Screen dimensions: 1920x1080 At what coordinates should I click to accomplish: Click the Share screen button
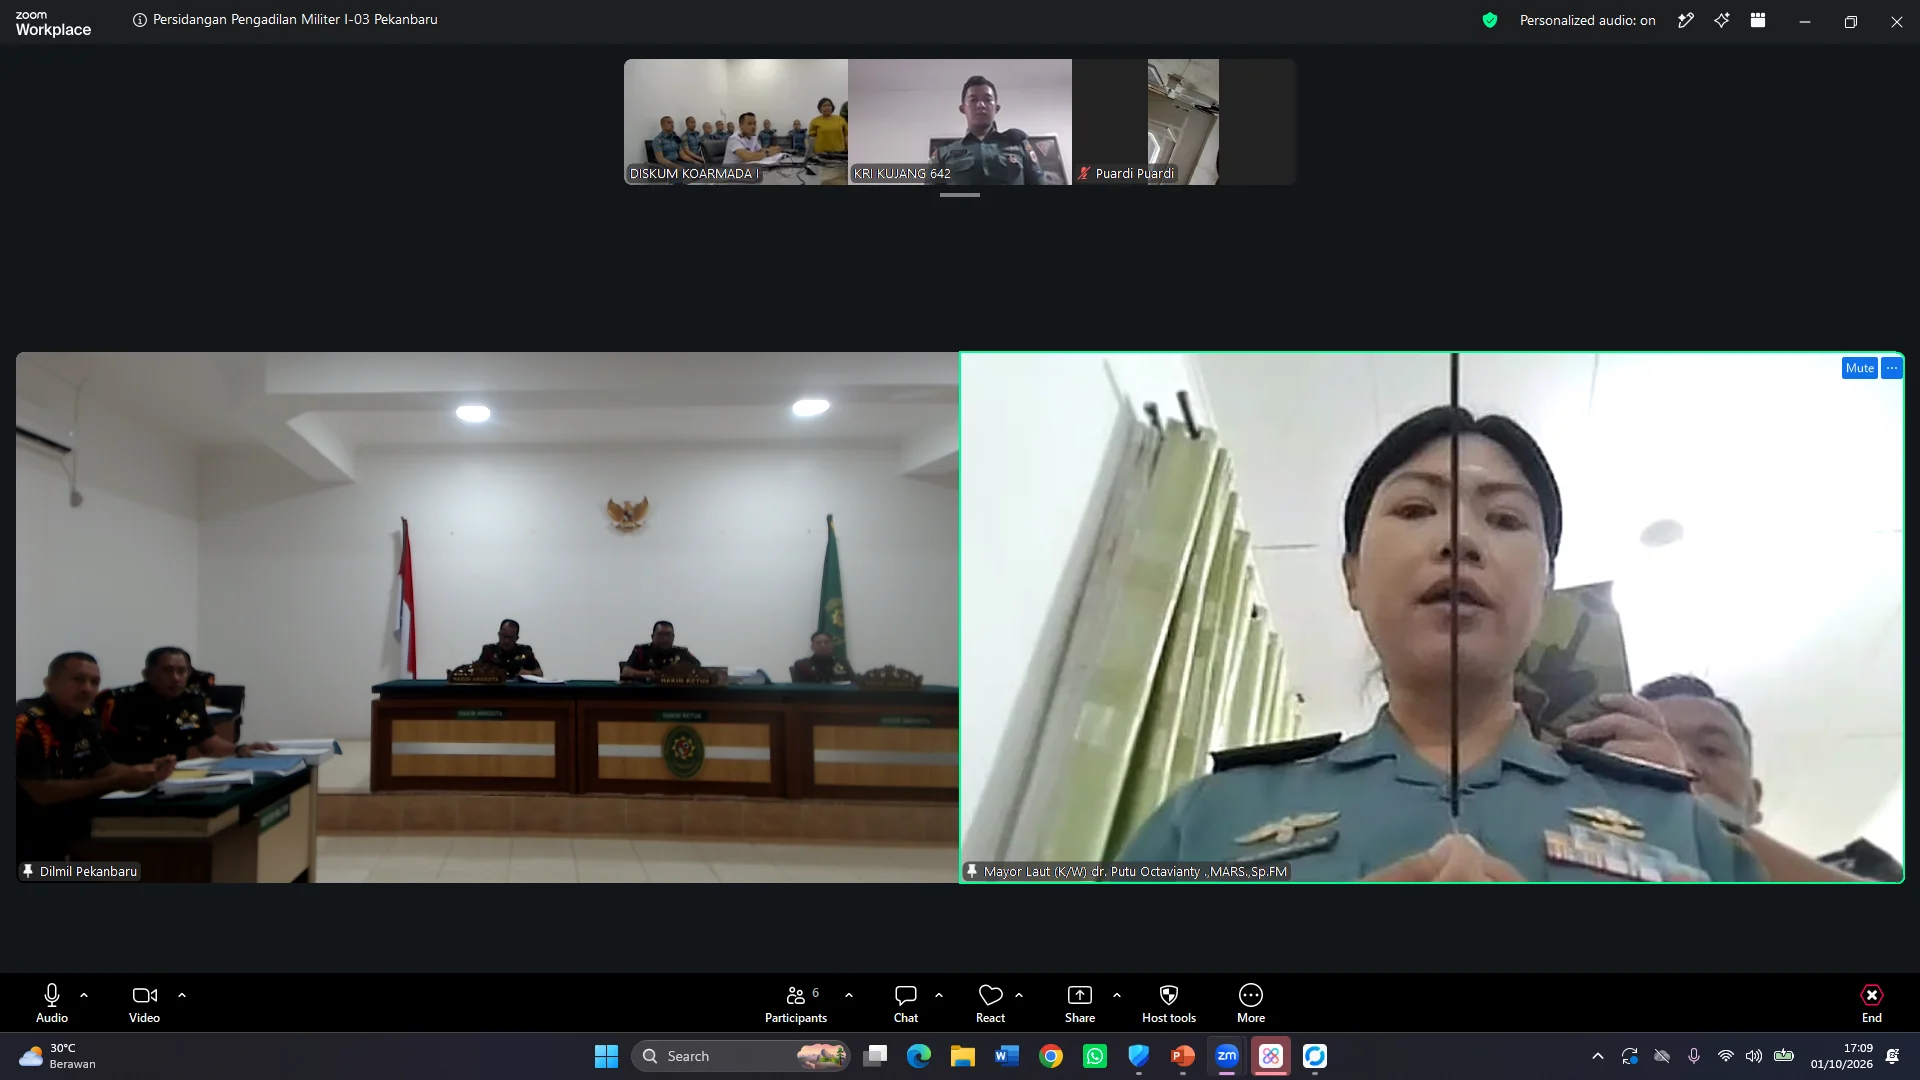1080,1003
